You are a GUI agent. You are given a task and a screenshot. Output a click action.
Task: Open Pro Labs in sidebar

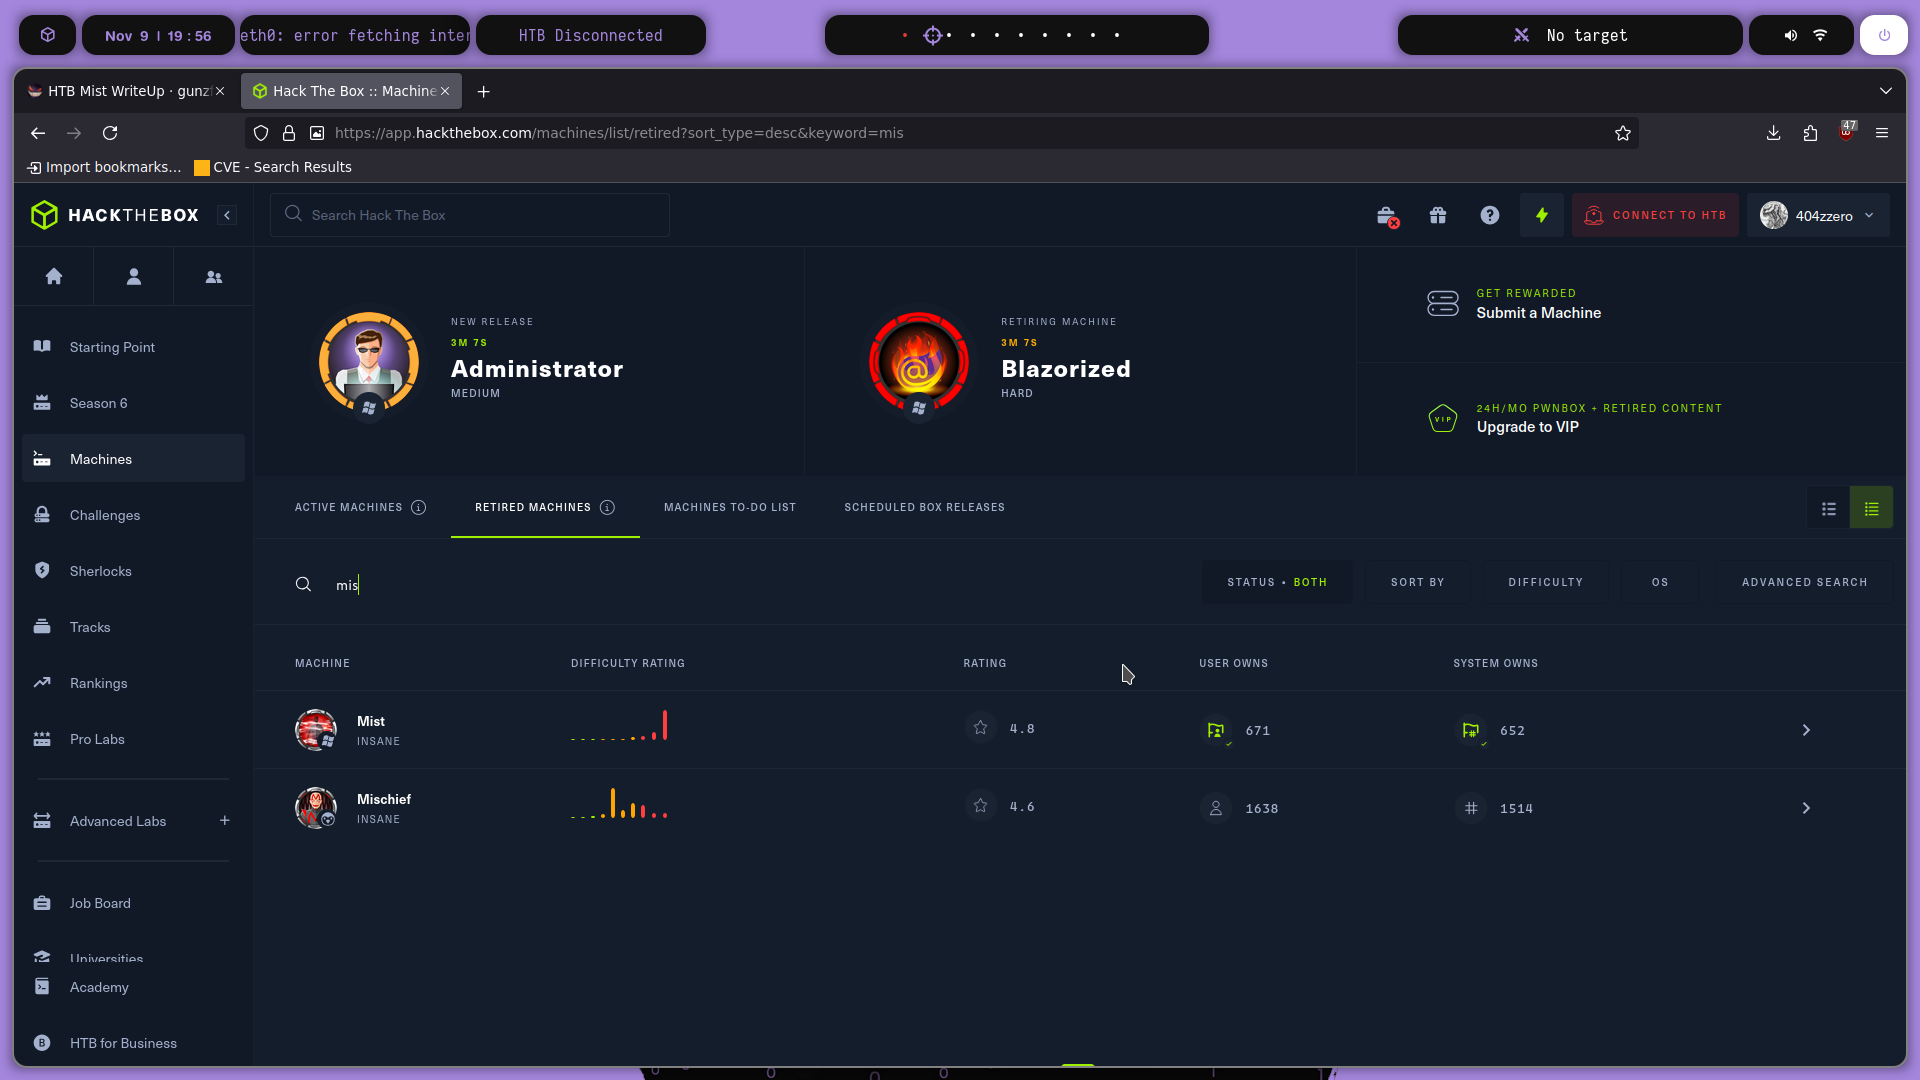click(x=133, y=739)
